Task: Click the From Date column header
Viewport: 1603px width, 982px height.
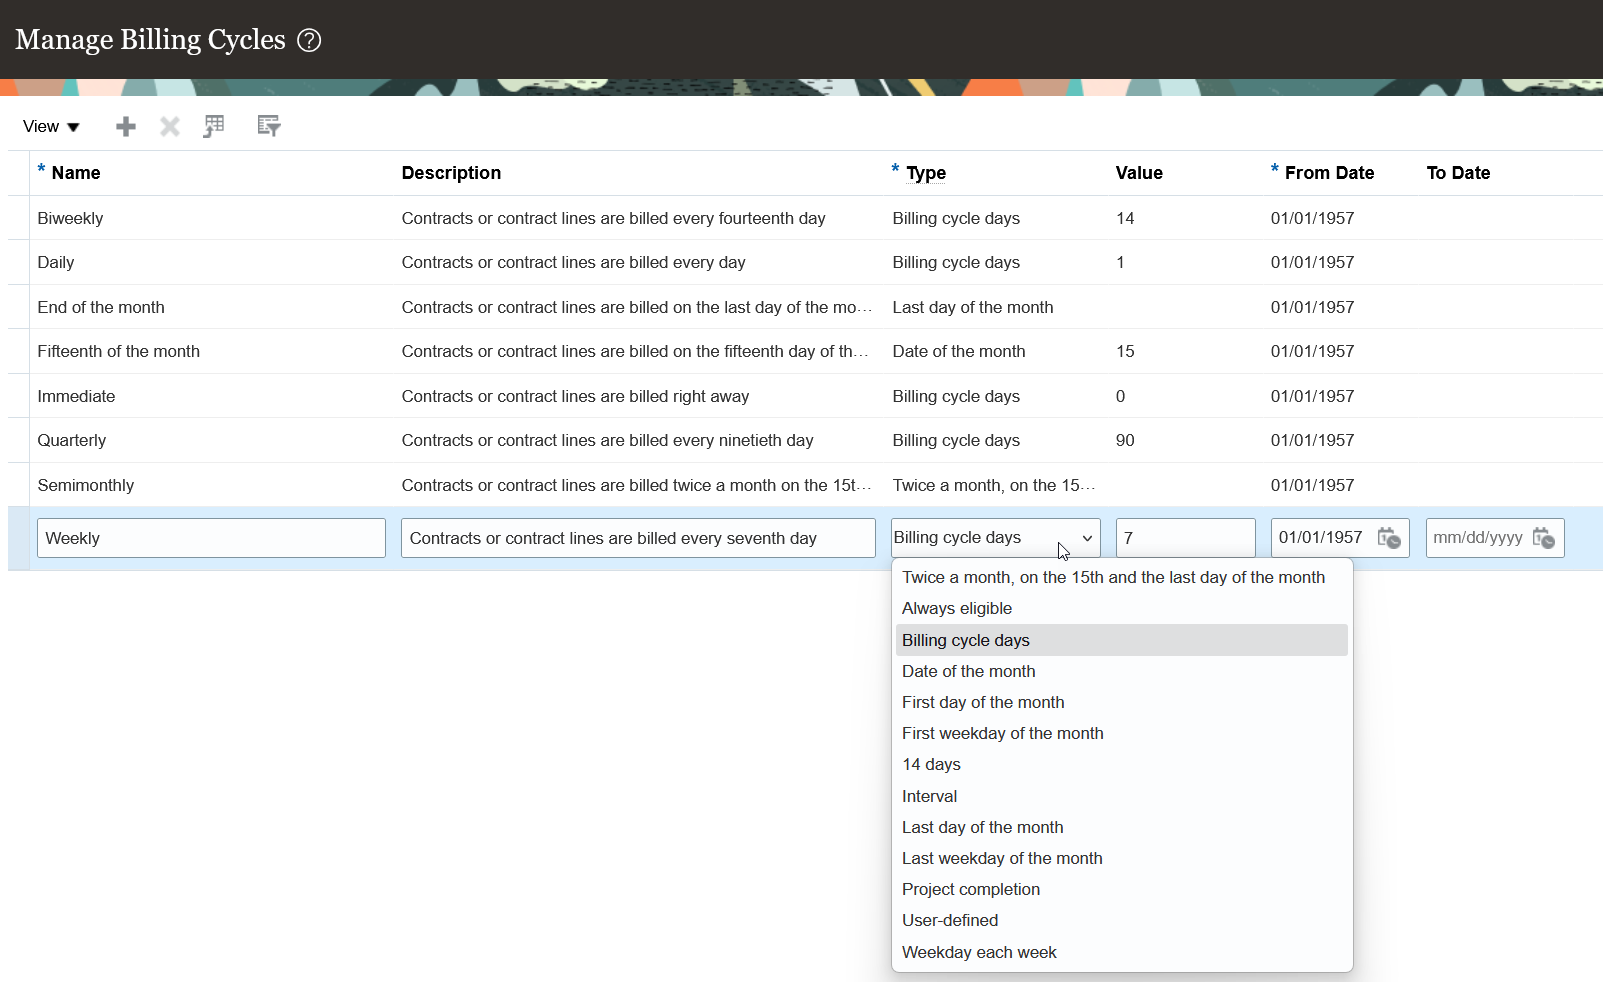Action: coord(1329,173)
